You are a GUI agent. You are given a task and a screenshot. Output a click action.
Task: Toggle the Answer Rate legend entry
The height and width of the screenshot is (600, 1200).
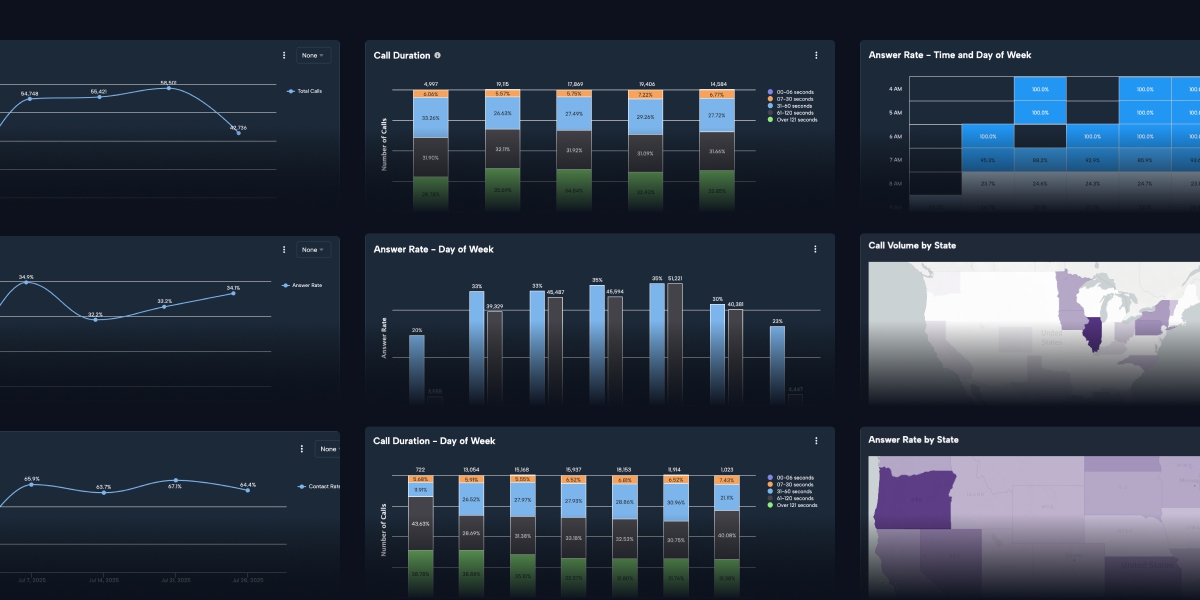pos(302,286)
